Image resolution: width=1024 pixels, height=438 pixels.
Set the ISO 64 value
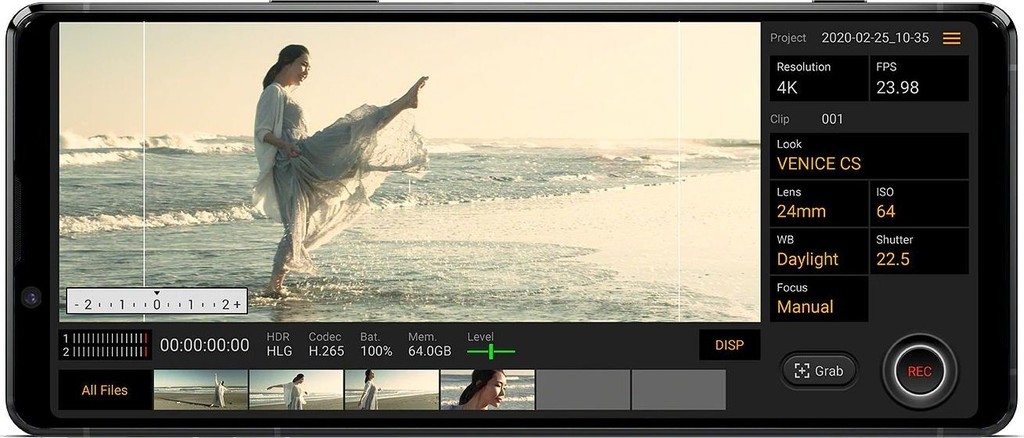918,203
